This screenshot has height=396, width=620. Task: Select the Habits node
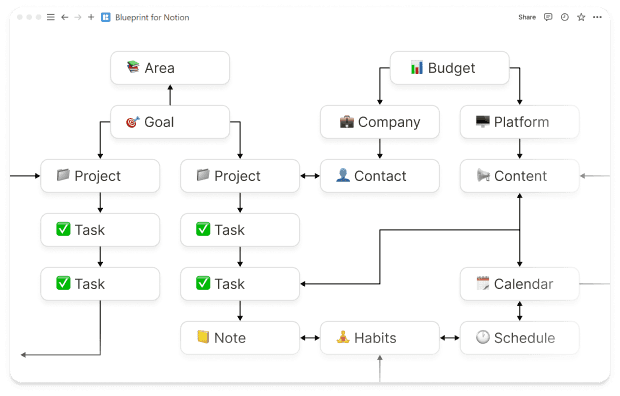coord(380,338)
